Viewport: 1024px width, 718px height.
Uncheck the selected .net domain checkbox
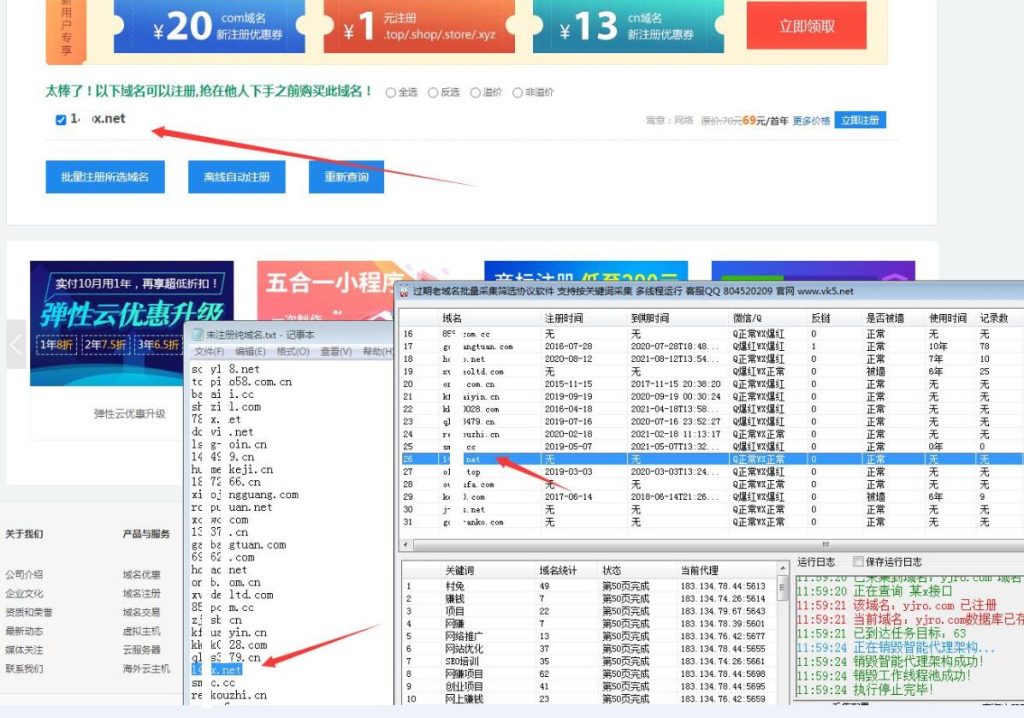point(61,120)
